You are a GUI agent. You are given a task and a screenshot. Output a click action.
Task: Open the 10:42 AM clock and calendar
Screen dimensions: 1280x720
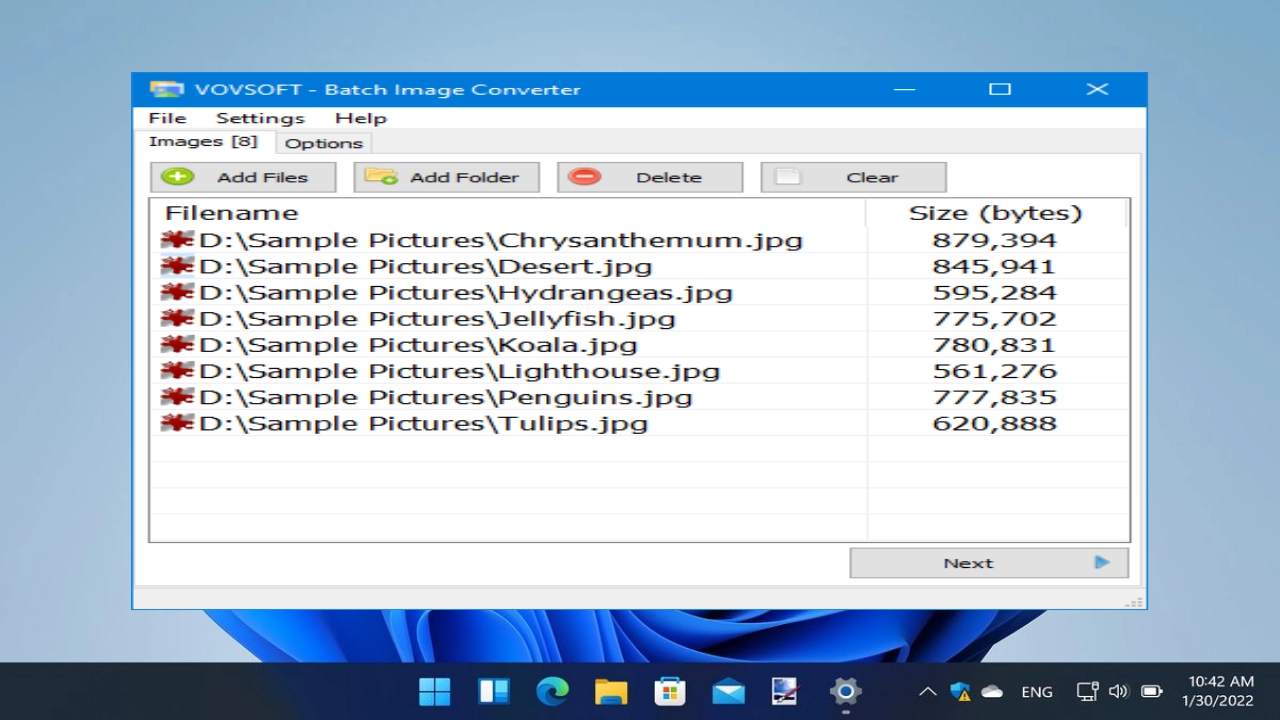point(1218,691)
